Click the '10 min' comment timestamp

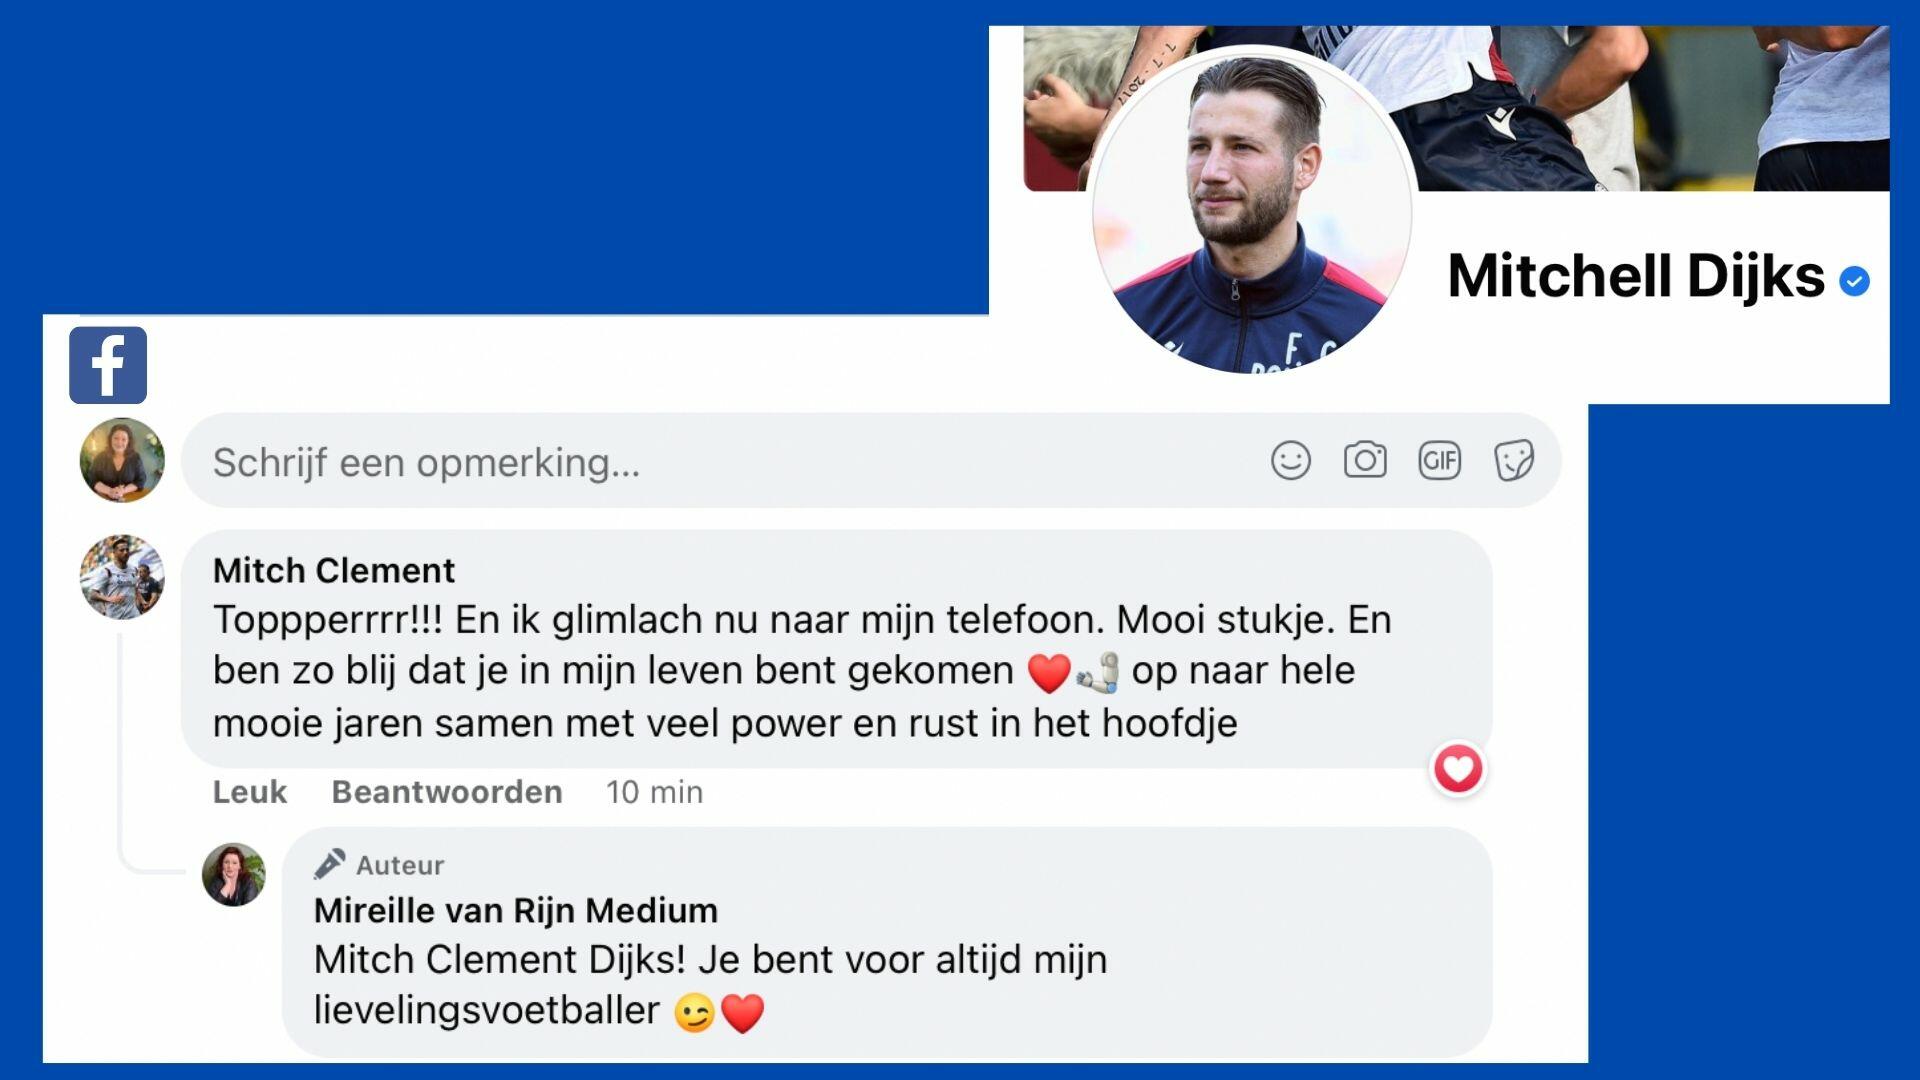(x=654, y=792)
